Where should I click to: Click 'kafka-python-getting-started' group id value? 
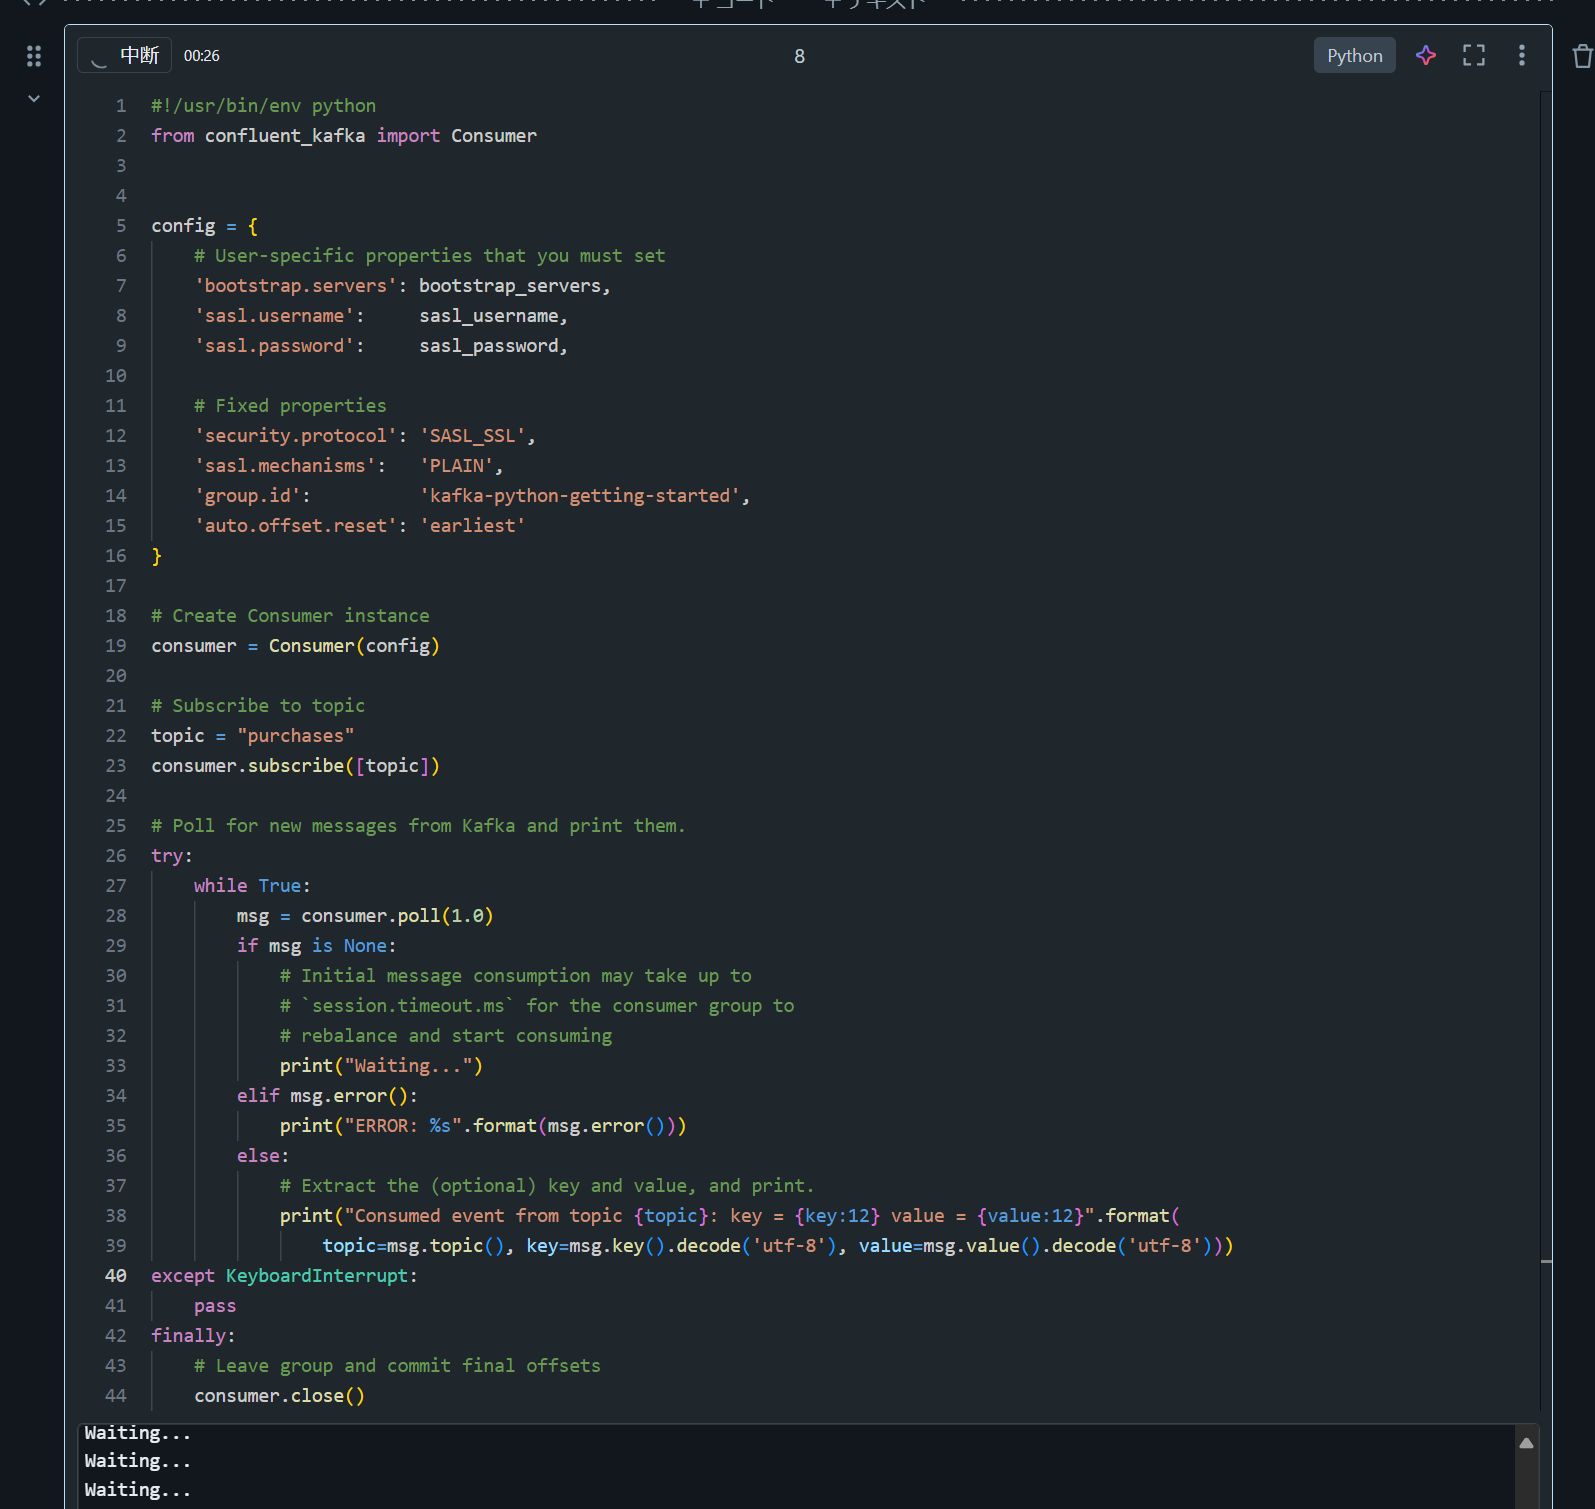point(580,496)
